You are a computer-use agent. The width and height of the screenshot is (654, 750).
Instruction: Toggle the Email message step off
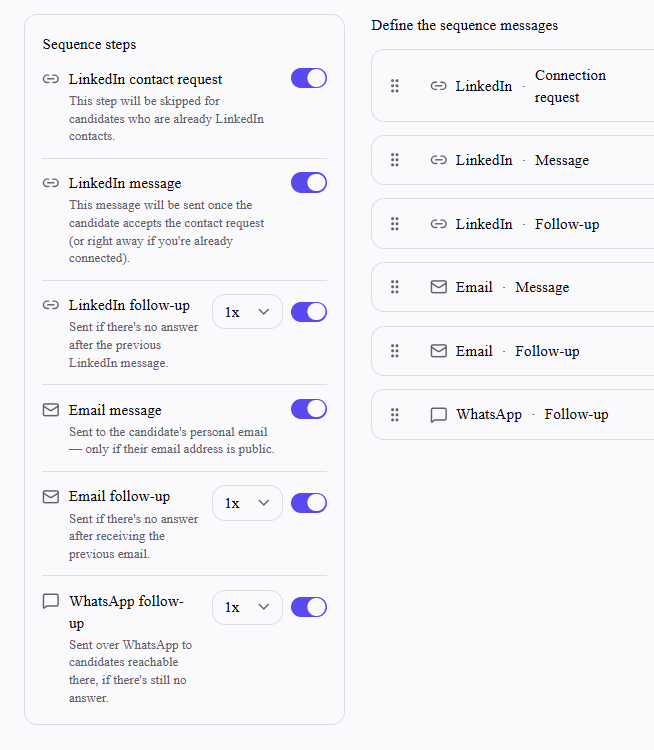[309, 409]
